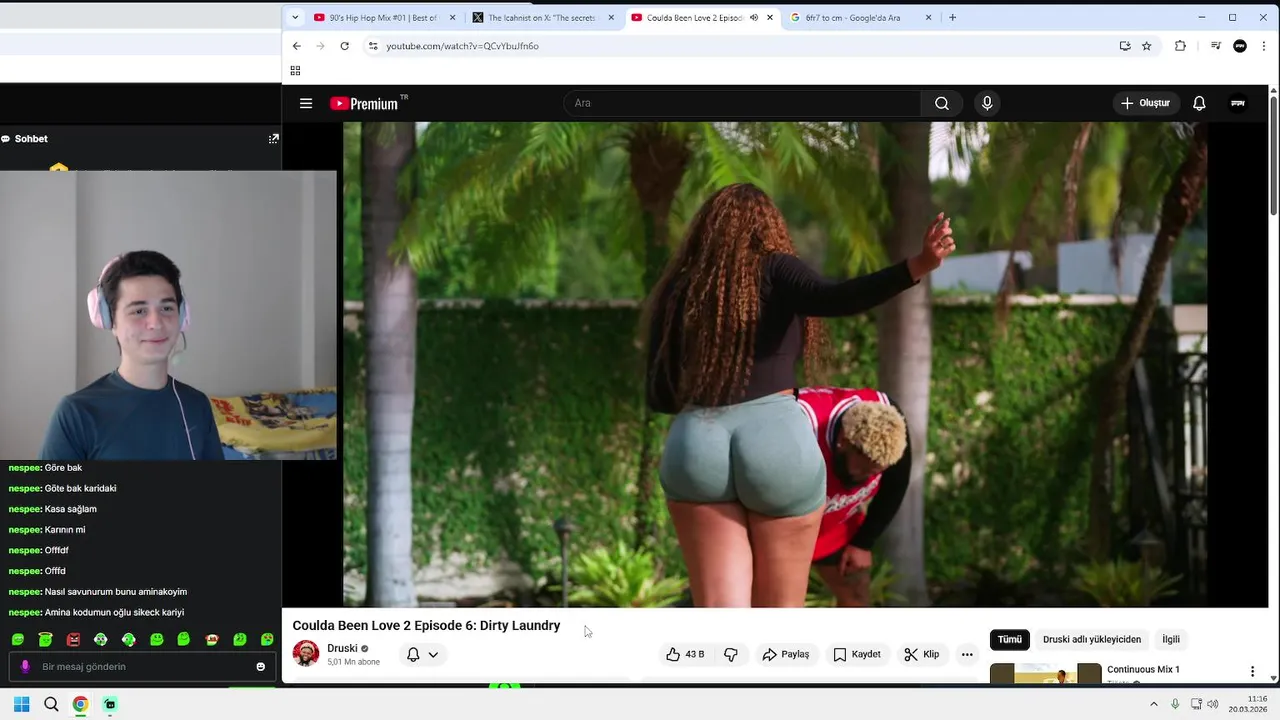Click Chrome back navigation arrow
The height and width of the screenshot is (720, 1280).
(297, 46)
